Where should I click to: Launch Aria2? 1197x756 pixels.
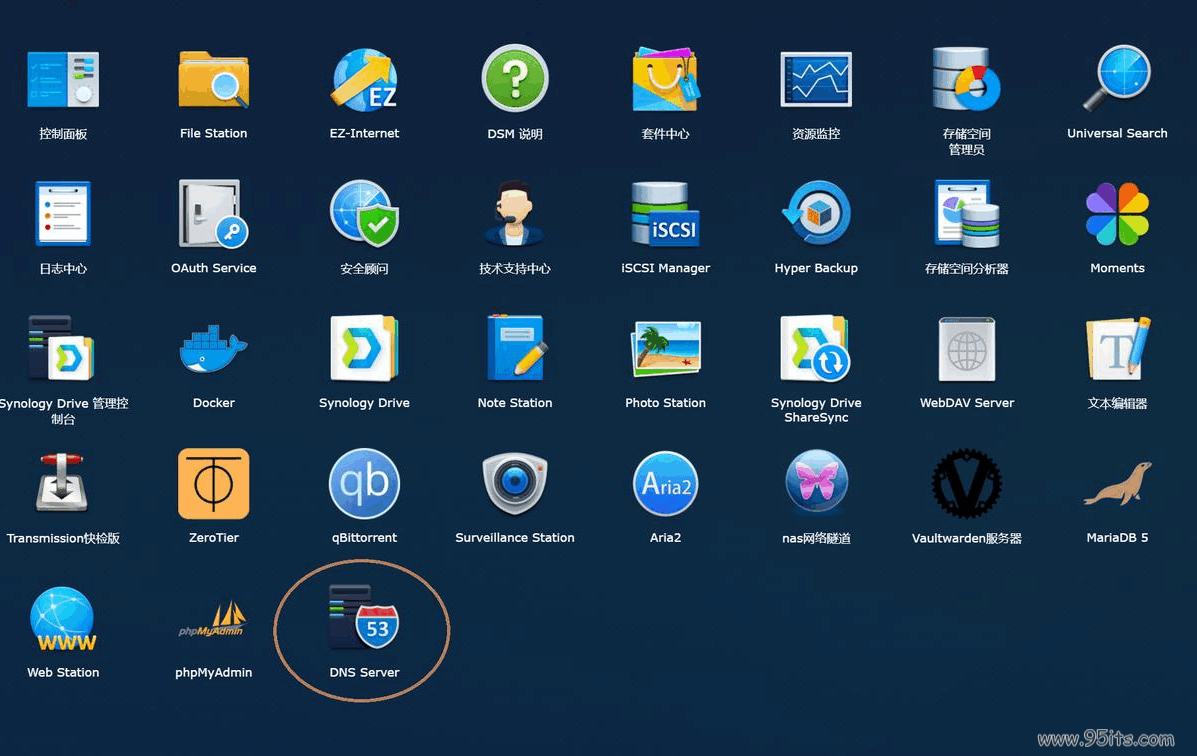click(x=666, y=483)
